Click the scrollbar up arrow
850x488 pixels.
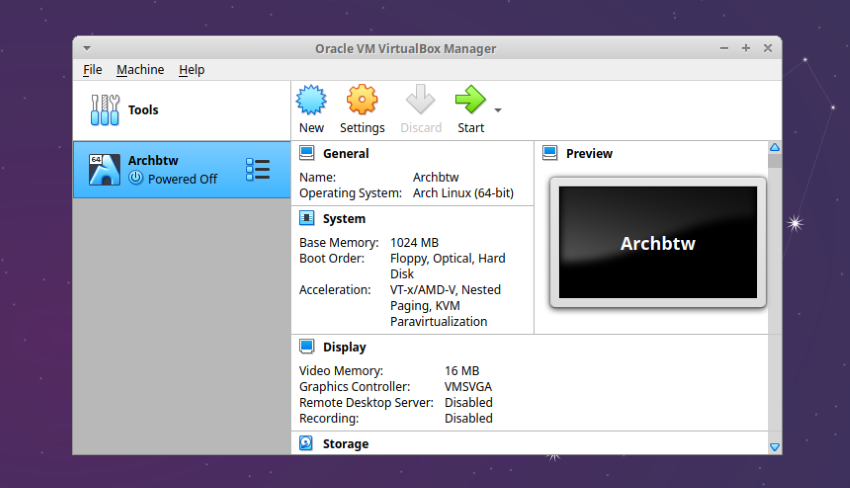(774, 148)
